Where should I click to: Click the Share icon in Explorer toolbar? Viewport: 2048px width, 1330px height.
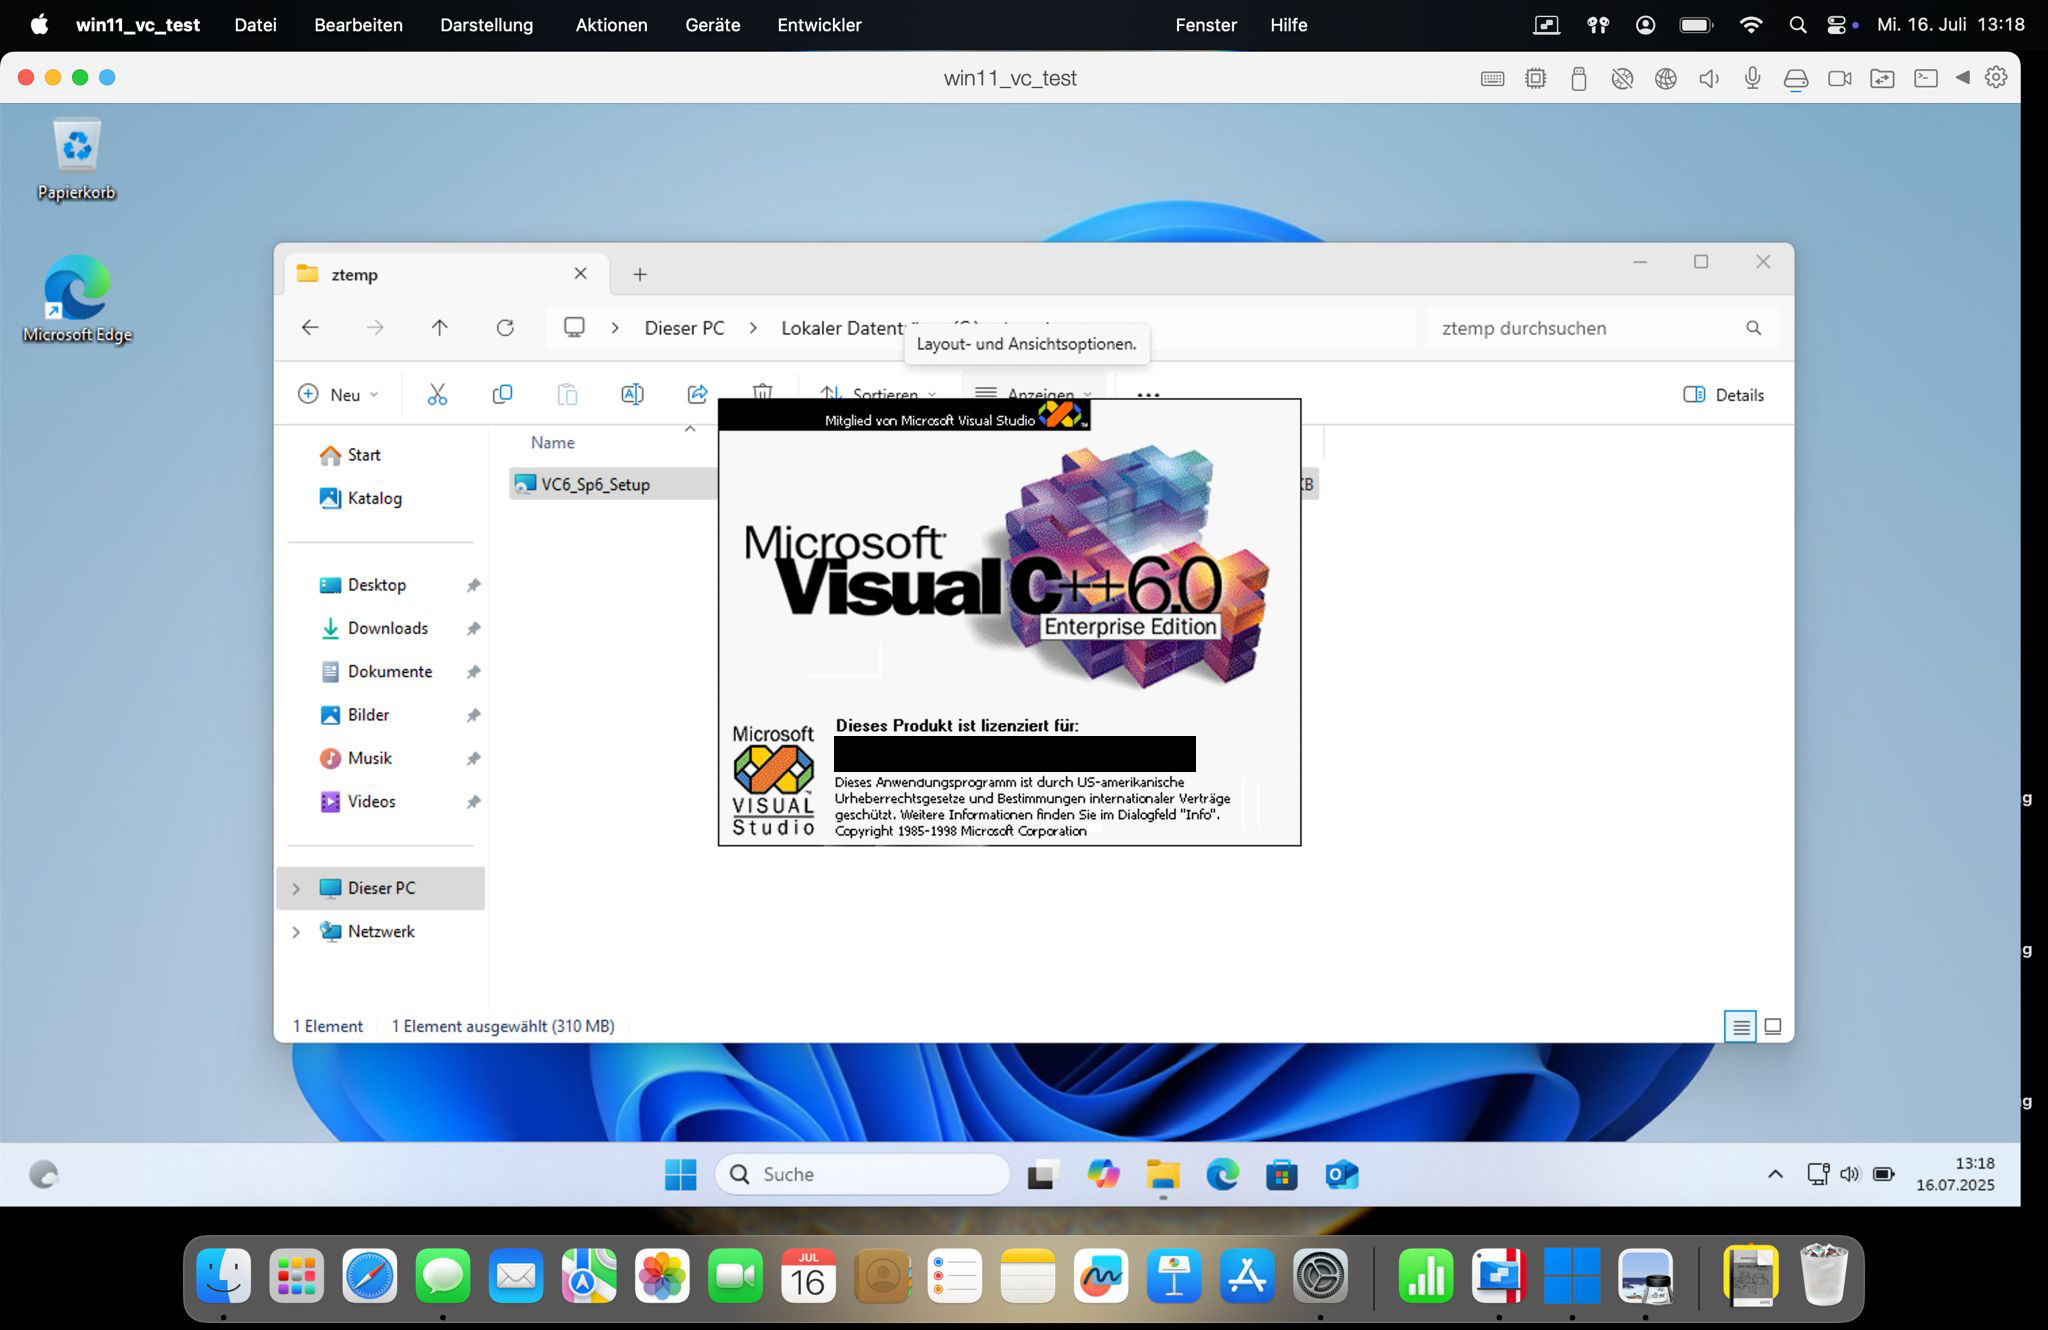(x=697, y=395)
